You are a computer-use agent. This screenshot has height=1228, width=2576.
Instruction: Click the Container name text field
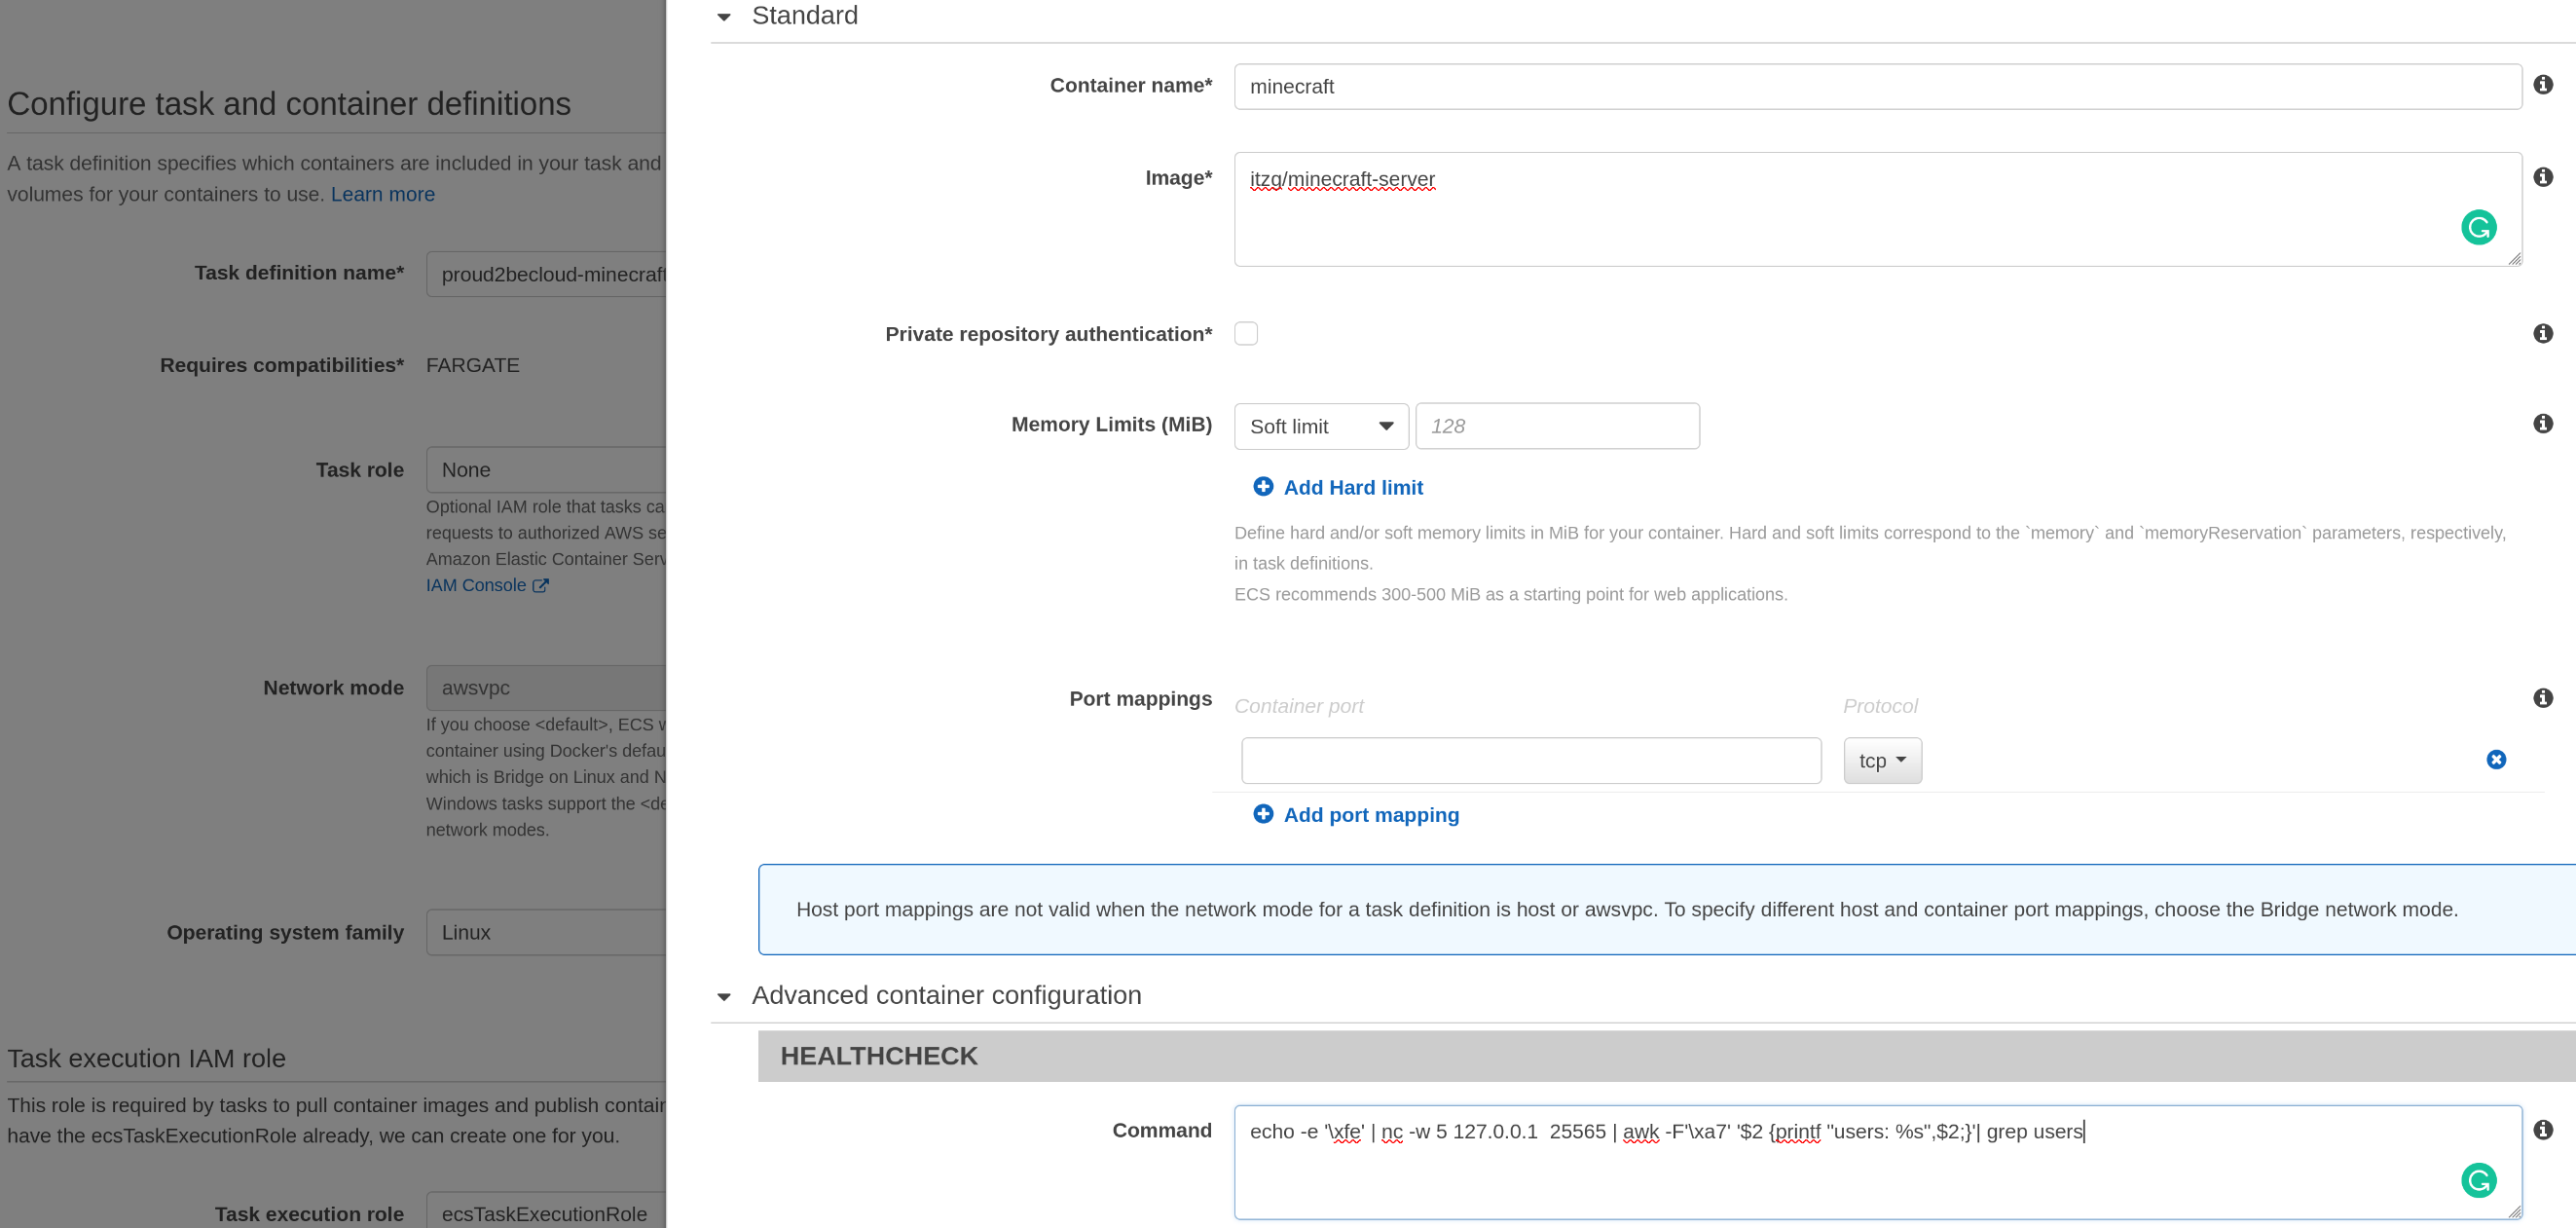point(1876,87)
